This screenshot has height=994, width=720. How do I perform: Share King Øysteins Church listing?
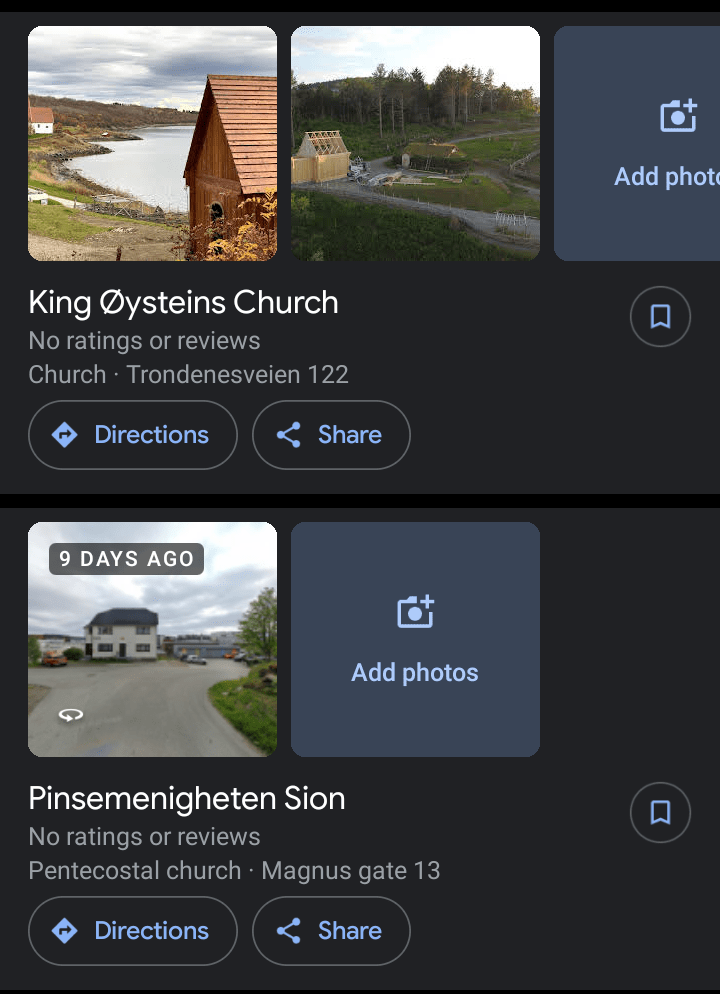pyautogui.click(x=331, y=435)
